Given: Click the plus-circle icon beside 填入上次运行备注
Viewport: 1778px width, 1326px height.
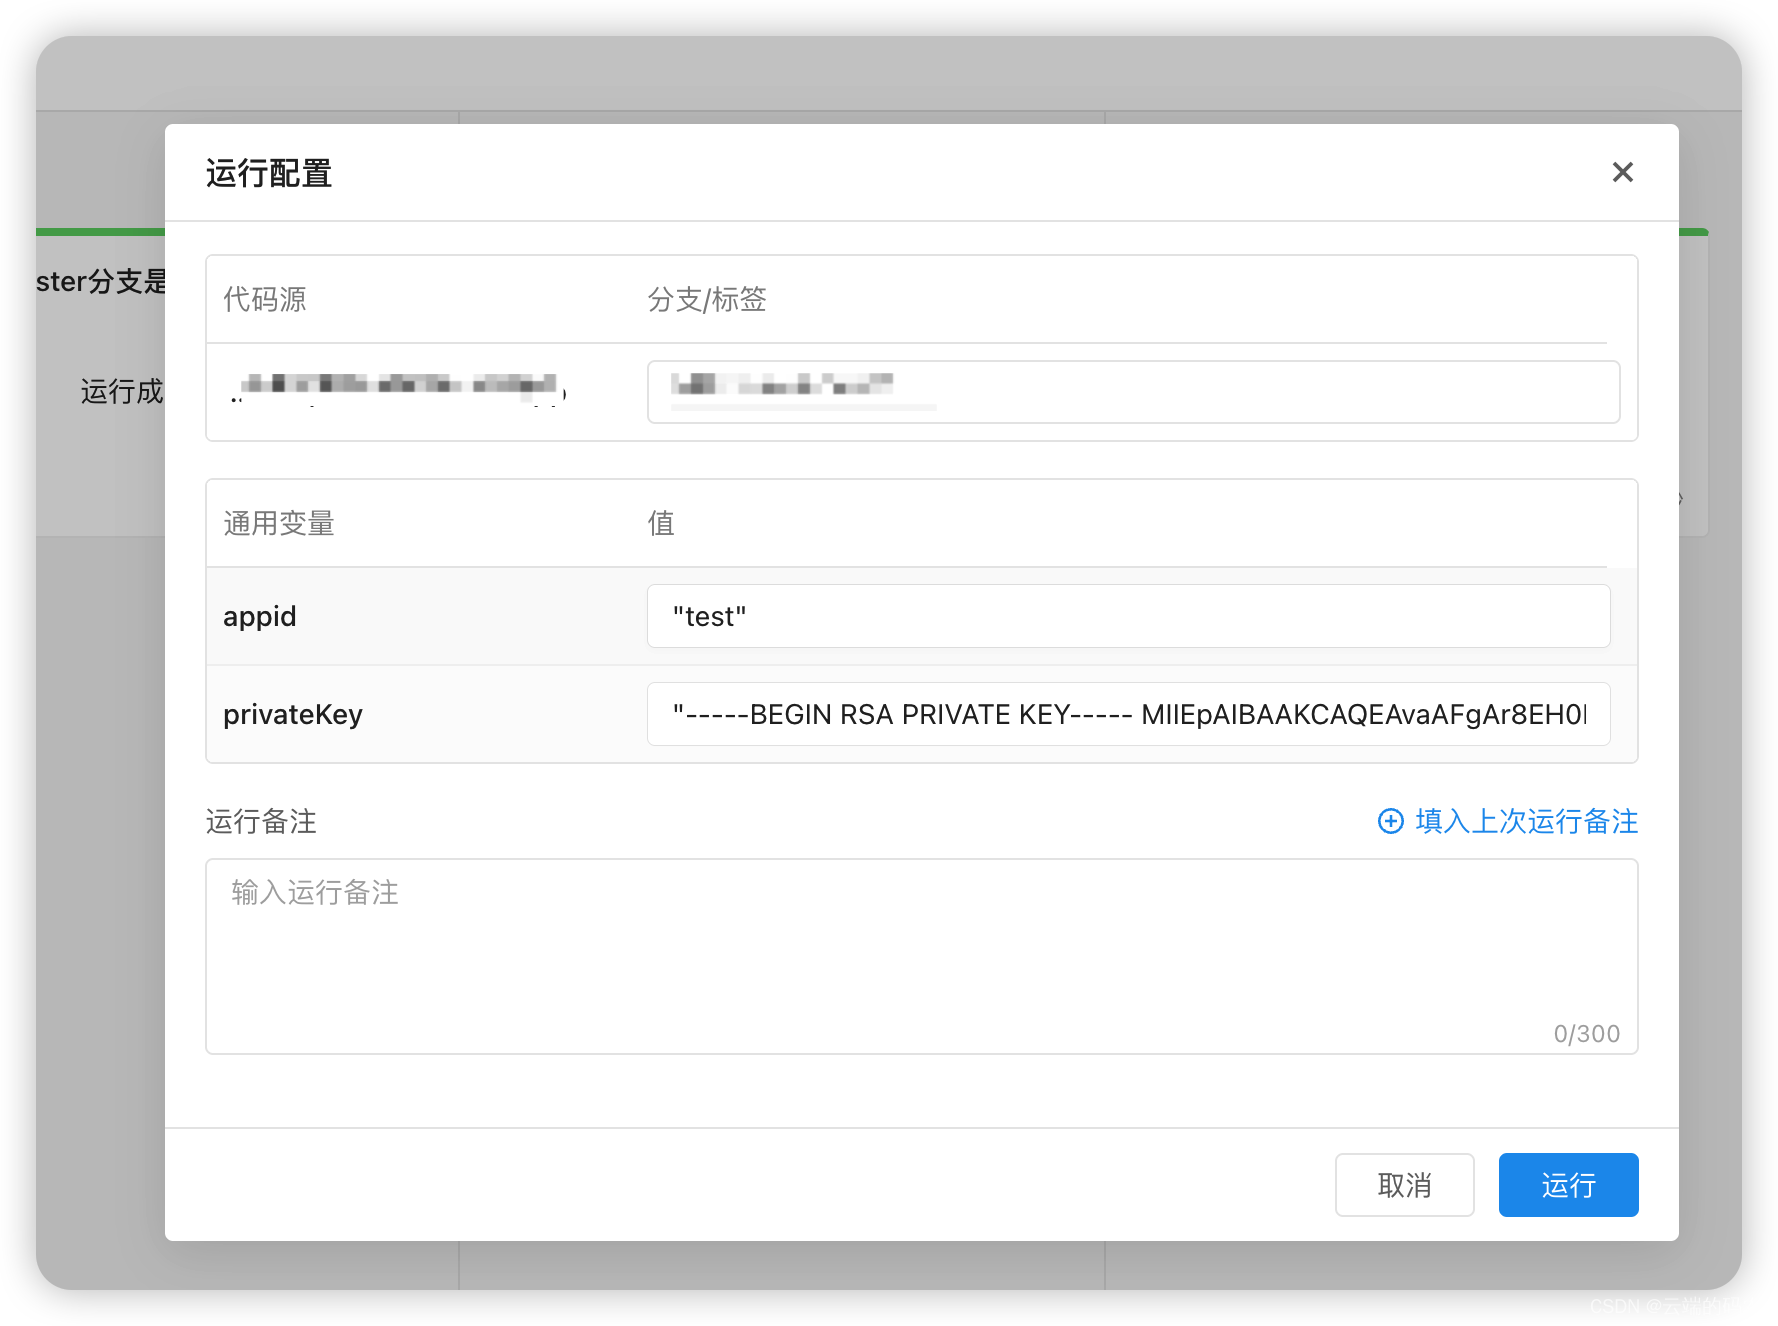Looking at the screenshot, I should 1390,821.
